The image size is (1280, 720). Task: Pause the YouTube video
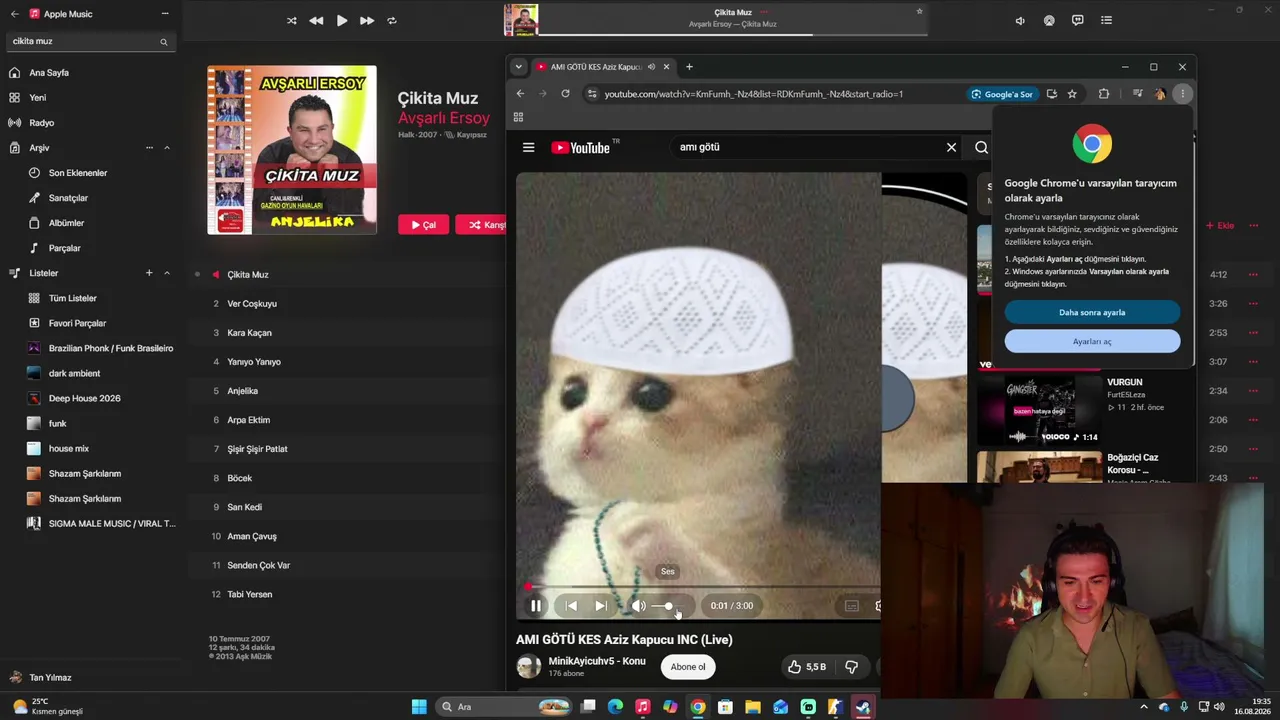[536, 605]
